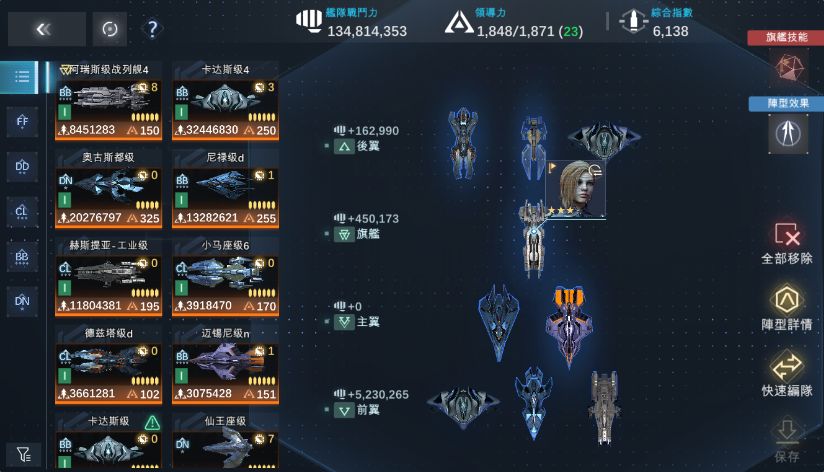Select the list view tab in sidebar
824x472 pixels.
(x=19, y=77)
